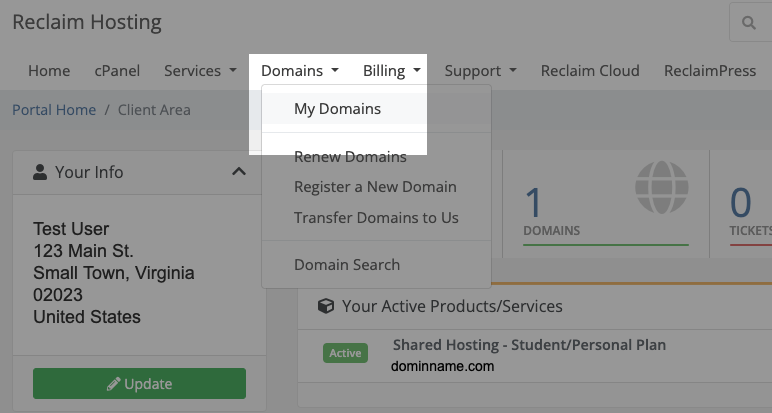This screenshot has height=413, width=772.
Task: Click the box icon beside Active Products/Services
Action: click(325, 306)
